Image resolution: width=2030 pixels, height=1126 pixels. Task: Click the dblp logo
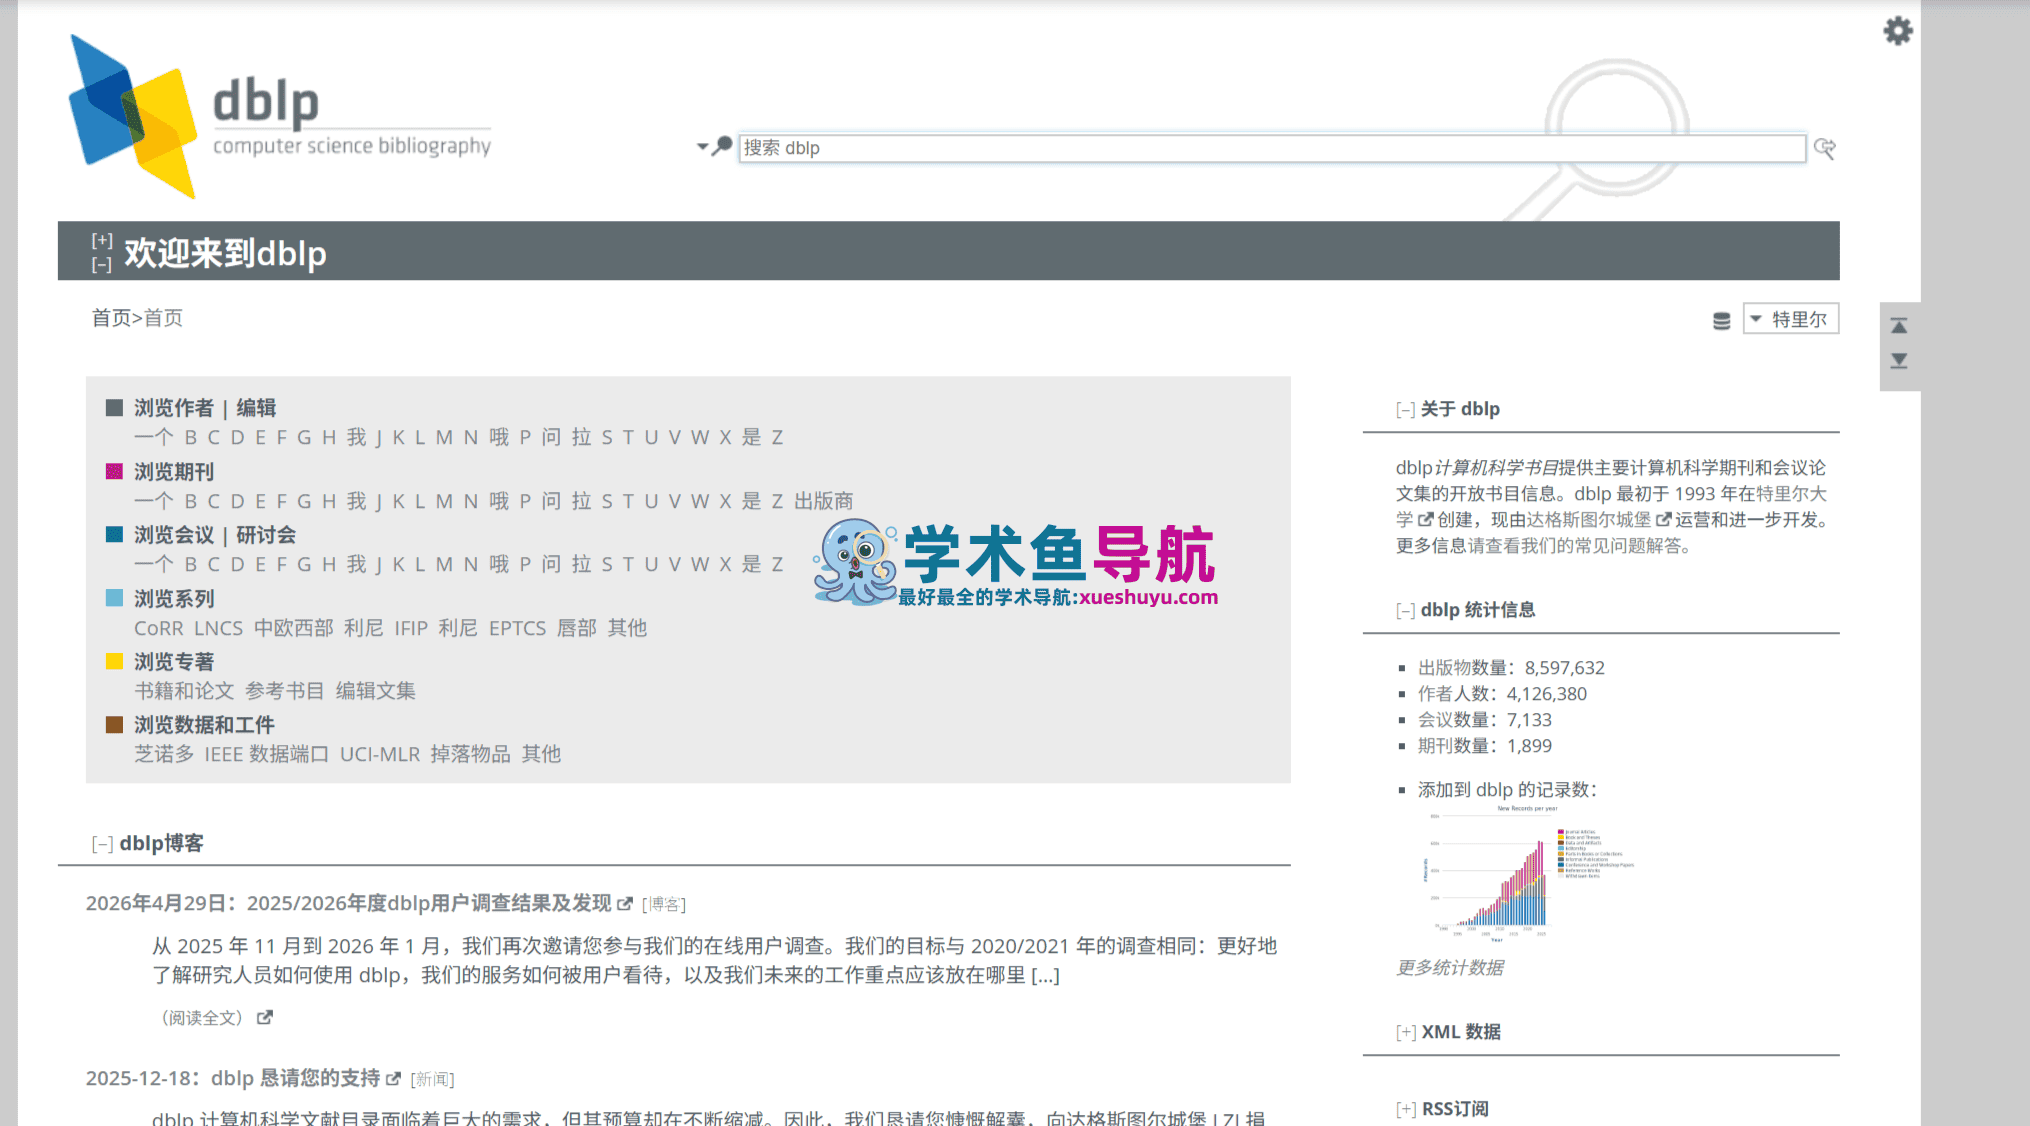[x=280, y=116]
